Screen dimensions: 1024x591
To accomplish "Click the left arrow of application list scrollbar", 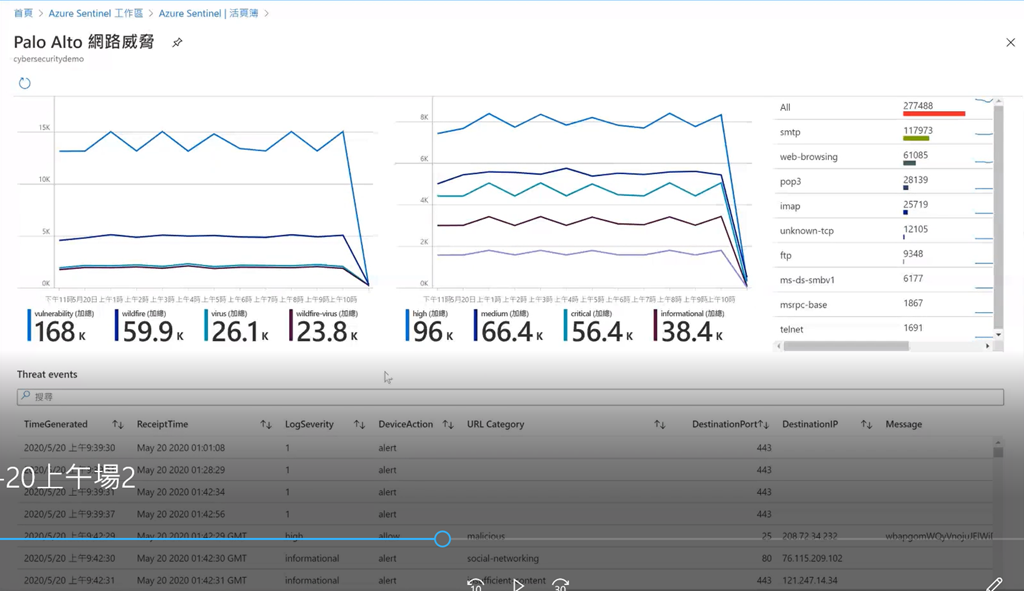I will coord(778,346).
